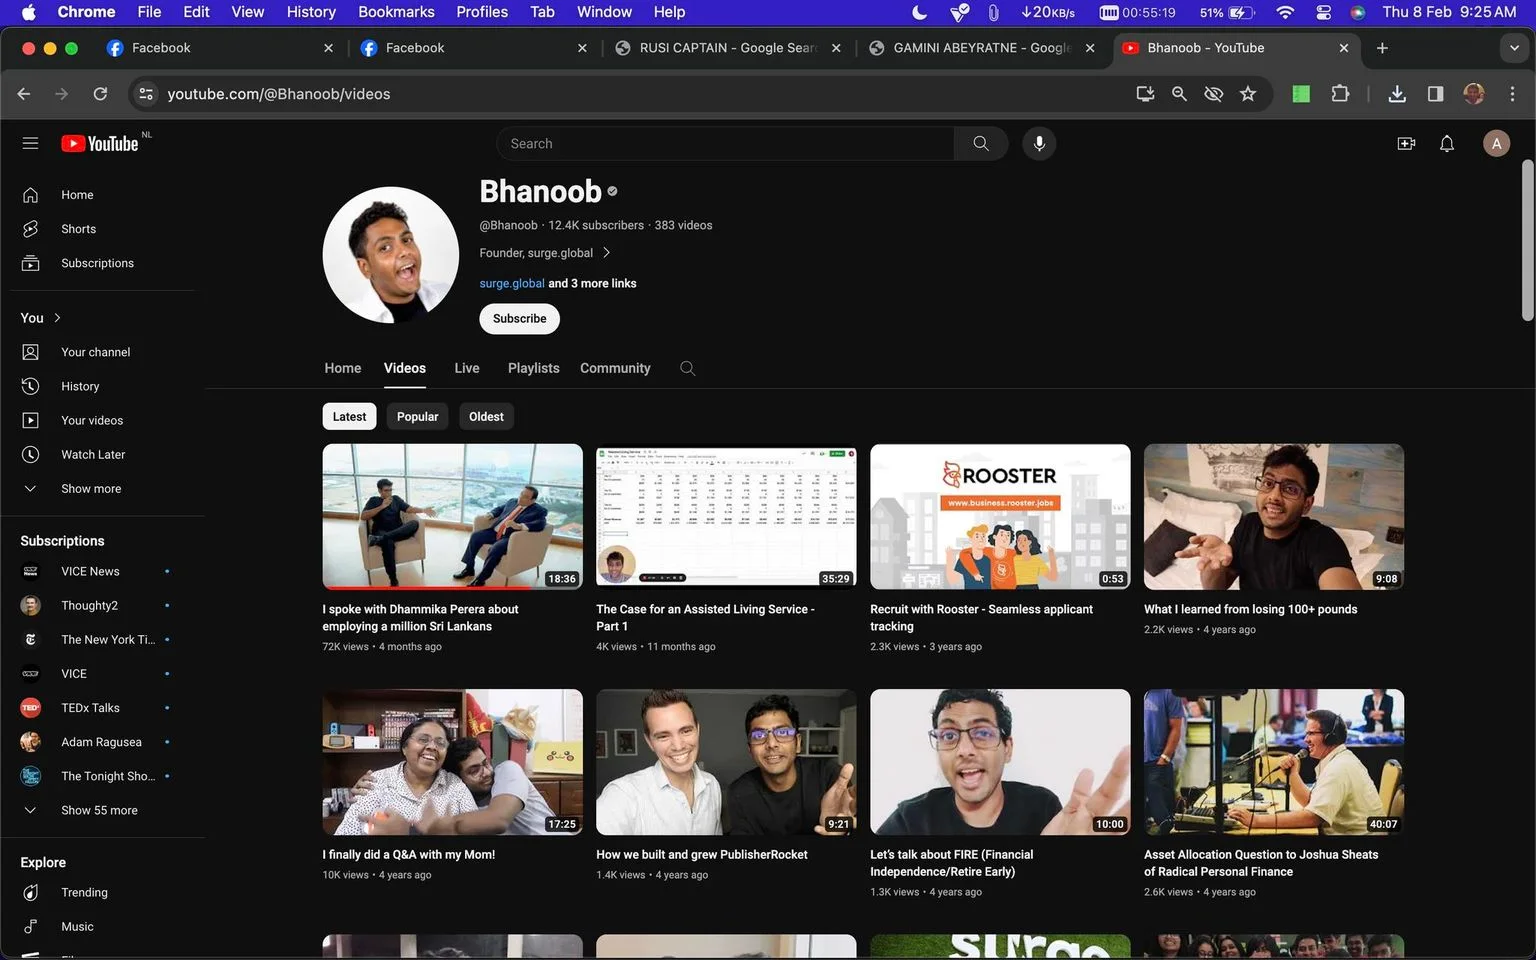Open the tab search dropdown
This screenshot has width=1536, height=960.
click(x=1514, y=48)
